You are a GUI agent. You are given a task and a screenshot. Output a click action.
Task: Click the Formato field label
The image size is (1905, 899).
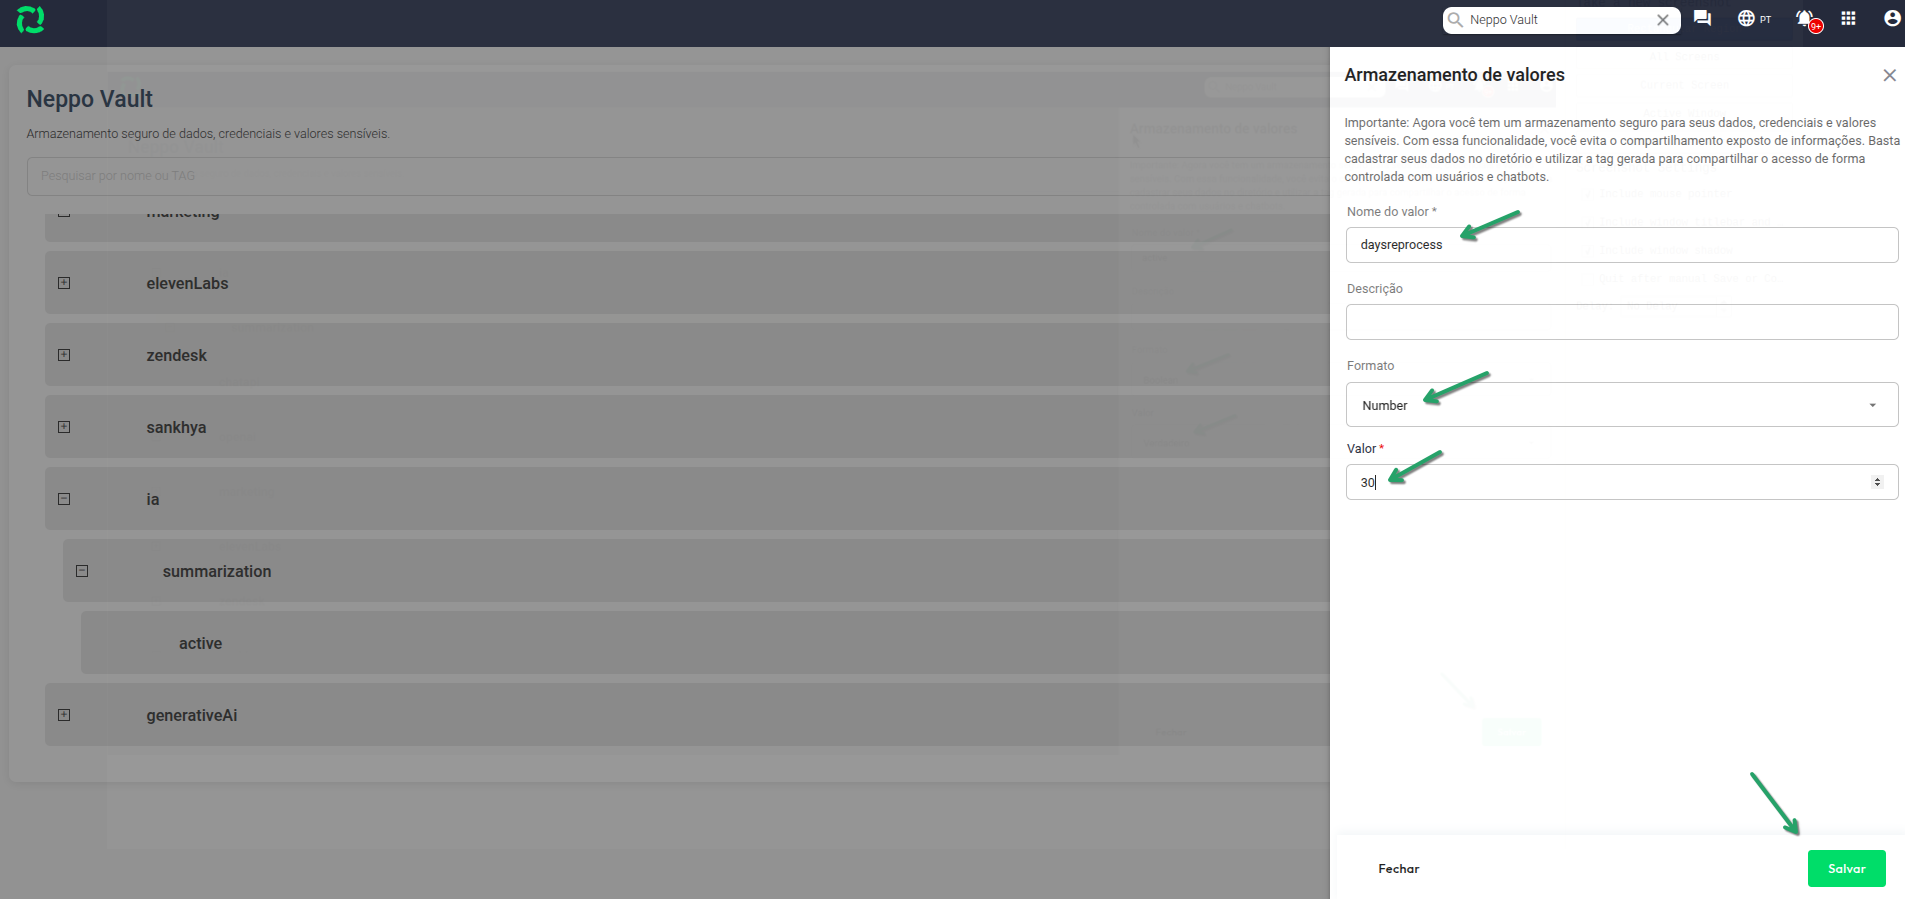click(1370, 366)
